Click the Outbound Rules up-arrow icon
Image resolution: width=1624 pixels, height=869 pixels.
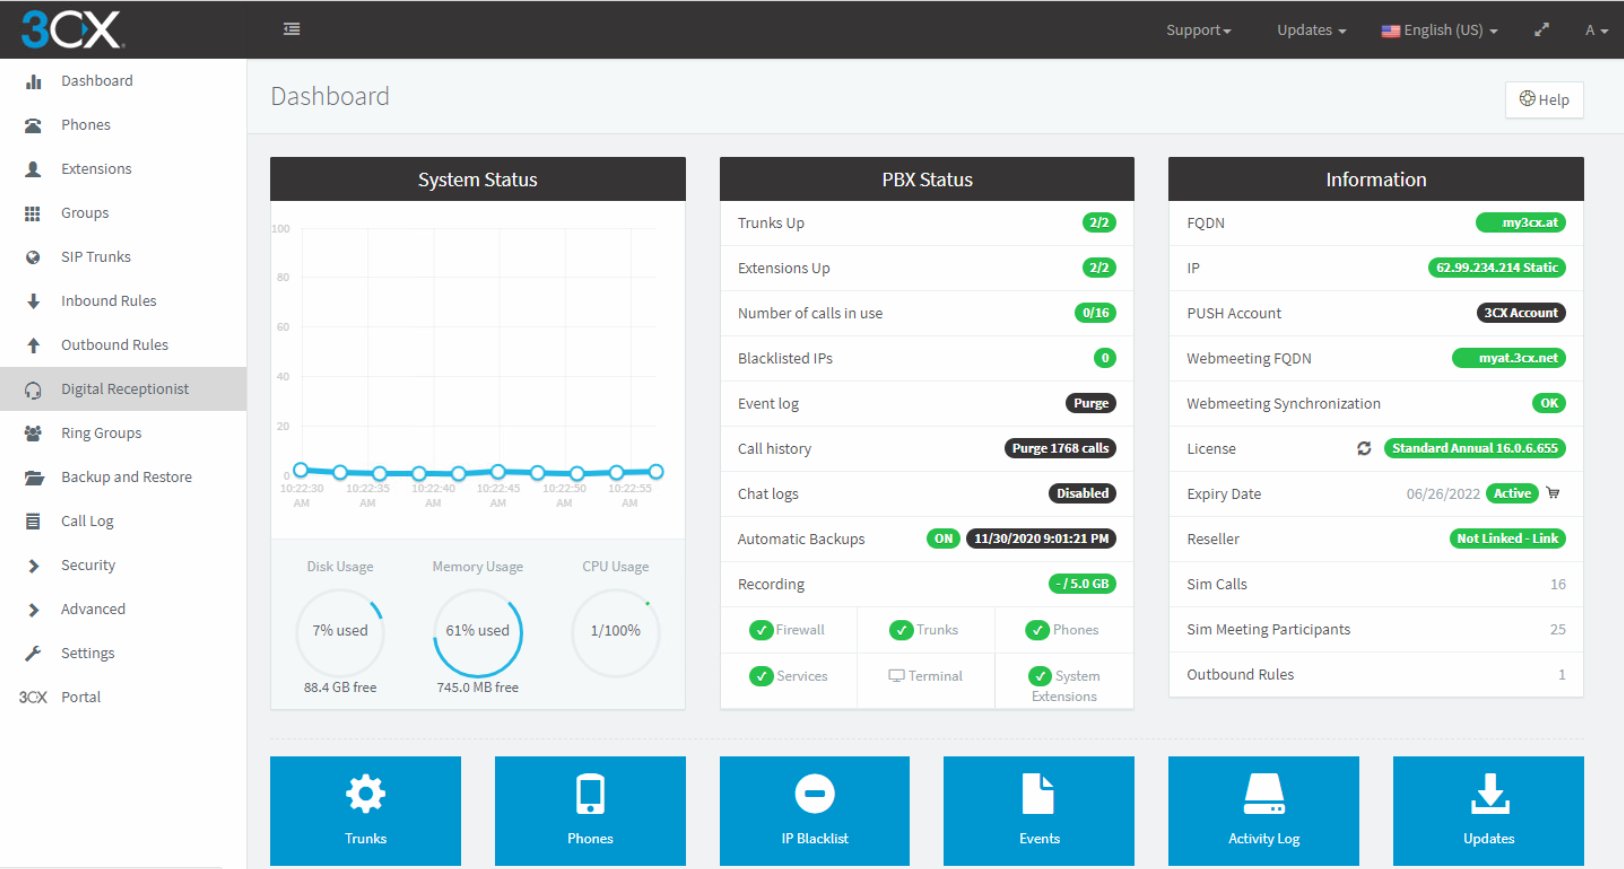tap(33, 345)
